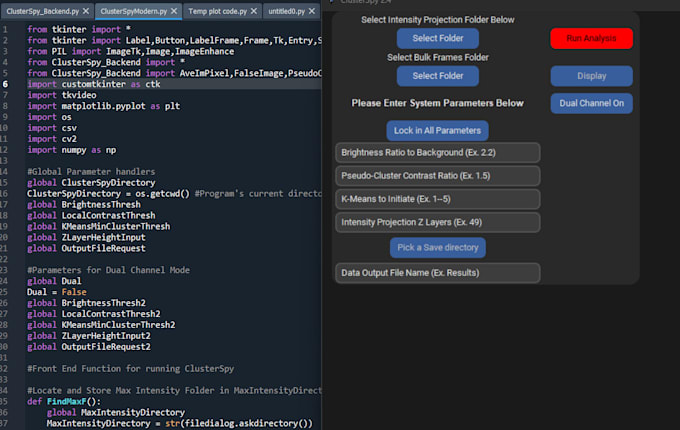This screenshot has width=680, height=430.
Task: Click 'import os' code line
Action: 49,117
